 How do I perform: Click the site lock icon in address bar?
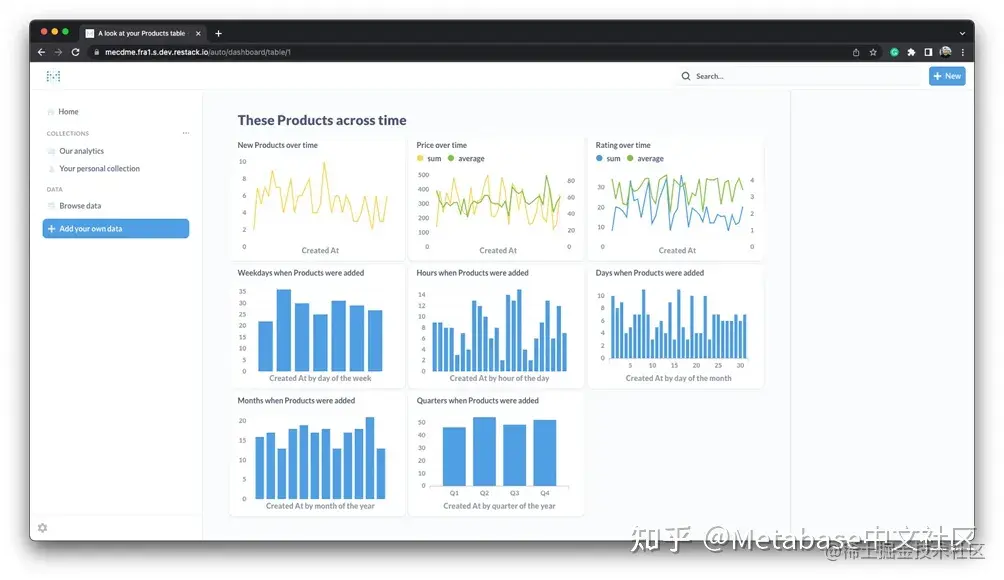97,52
